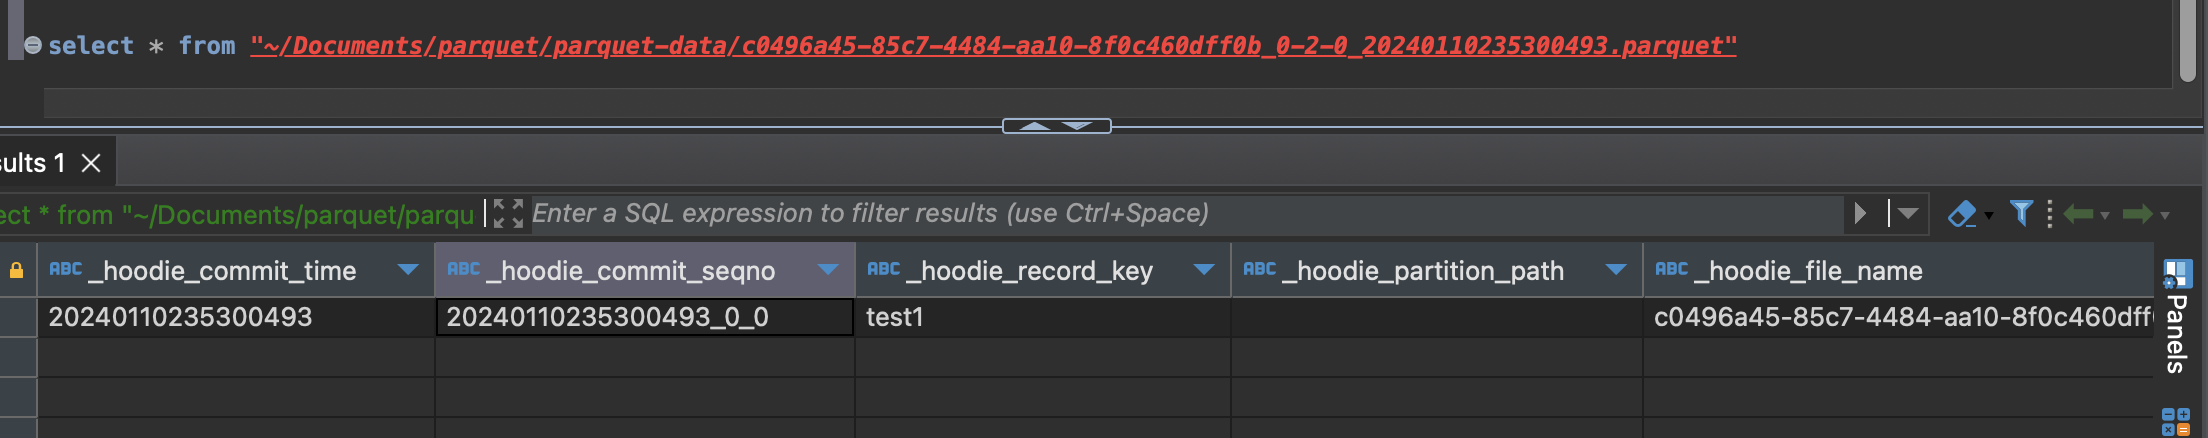Viewport: 2208px width, 438px height.
Task: Apply filter with the play arrow
Action: (1860, 213)
